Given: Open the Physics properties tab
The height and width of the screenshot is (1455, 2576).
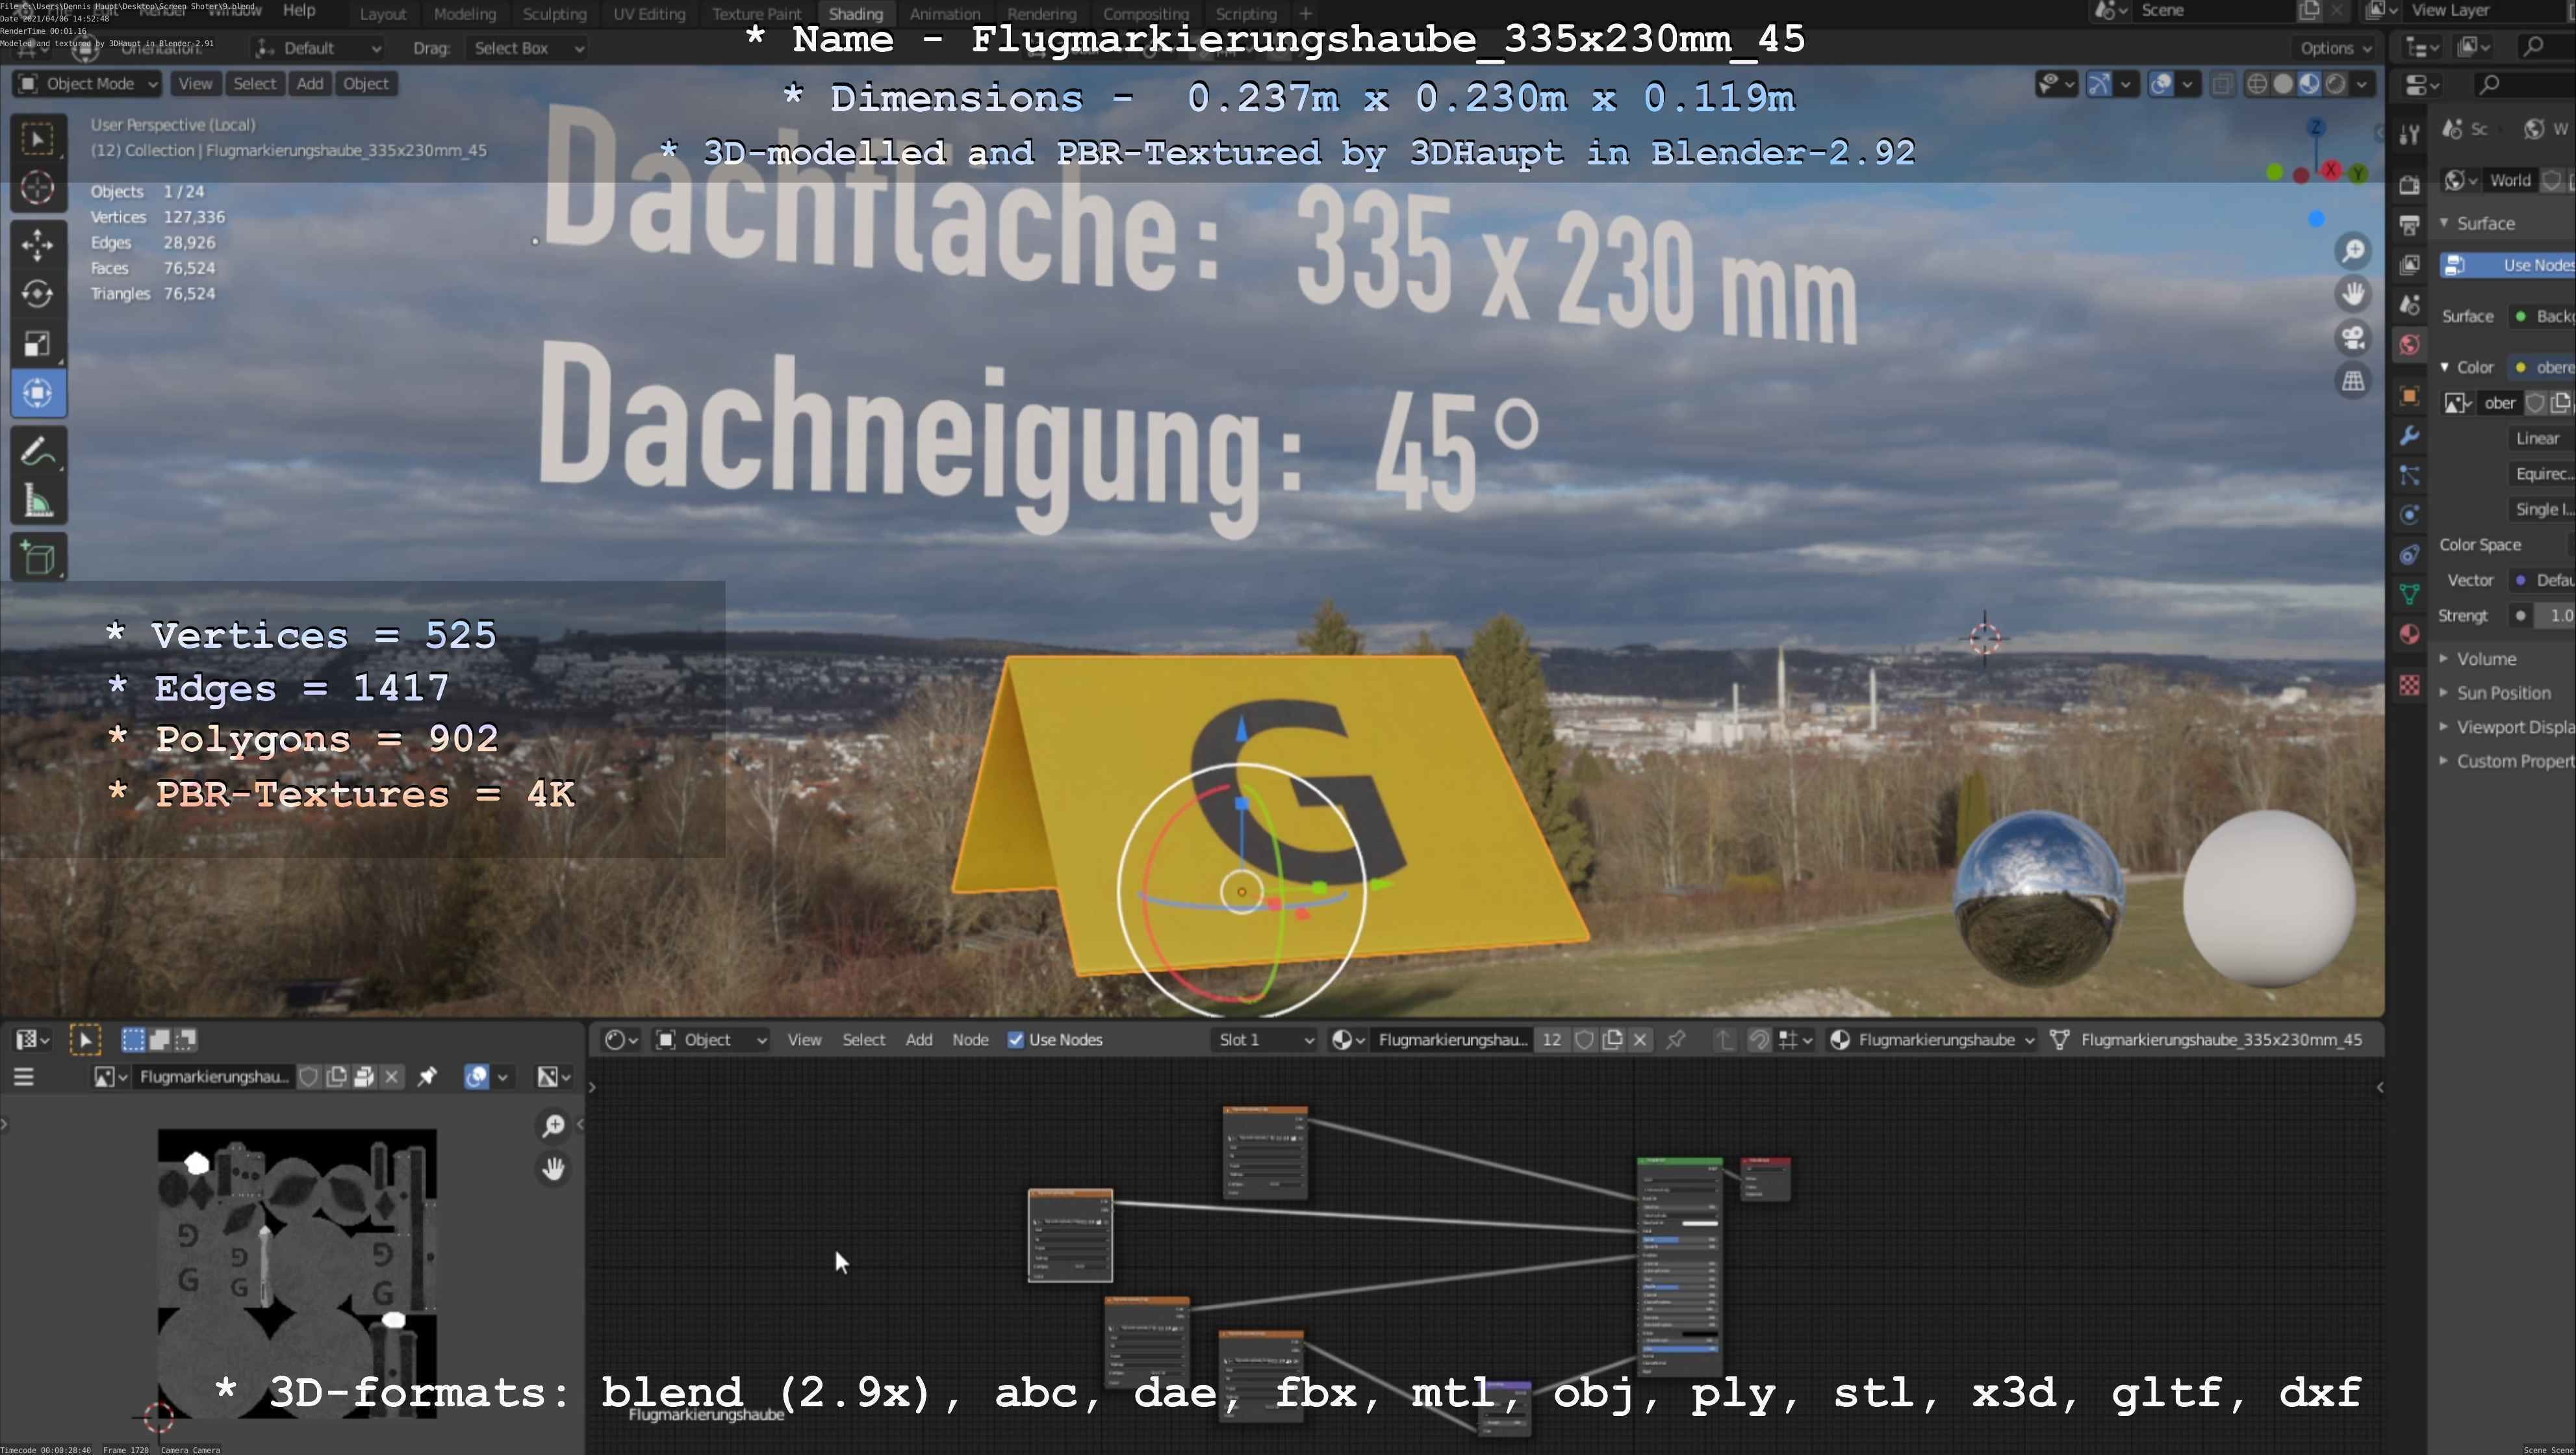Looking at the screenshot, I should coord(2409,515).
